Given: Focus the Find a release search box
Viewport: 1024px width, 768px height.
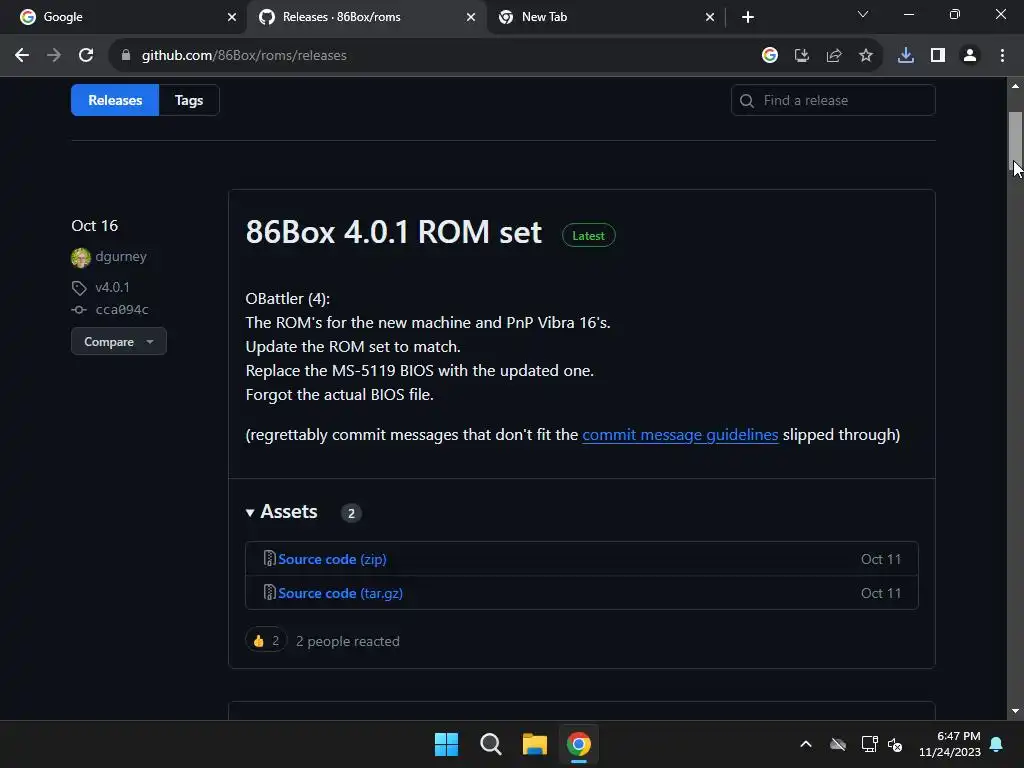Looking at the screenshot, I should pyautogui.click(x=833, y=101).
